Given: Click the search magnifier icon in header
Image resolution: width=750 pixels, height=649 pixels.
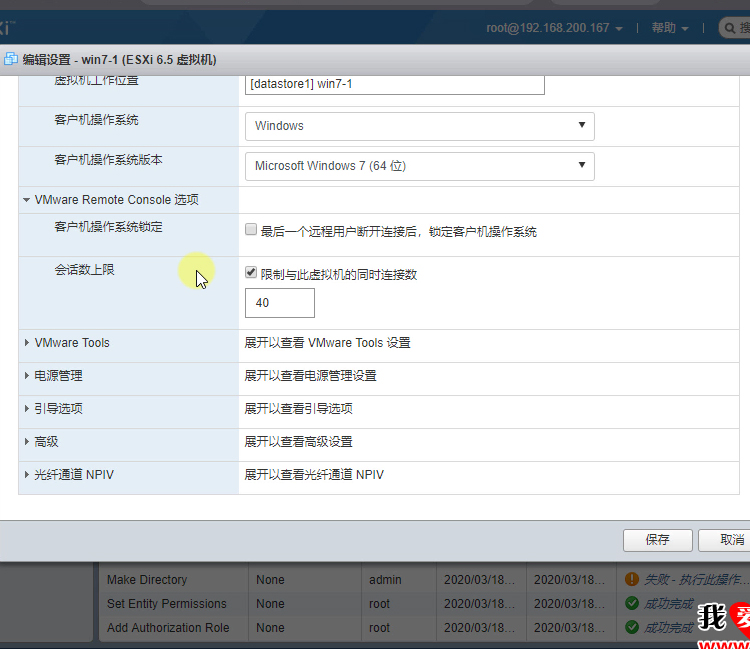Looking at the screenshot, I should click(x=729, y=28).
